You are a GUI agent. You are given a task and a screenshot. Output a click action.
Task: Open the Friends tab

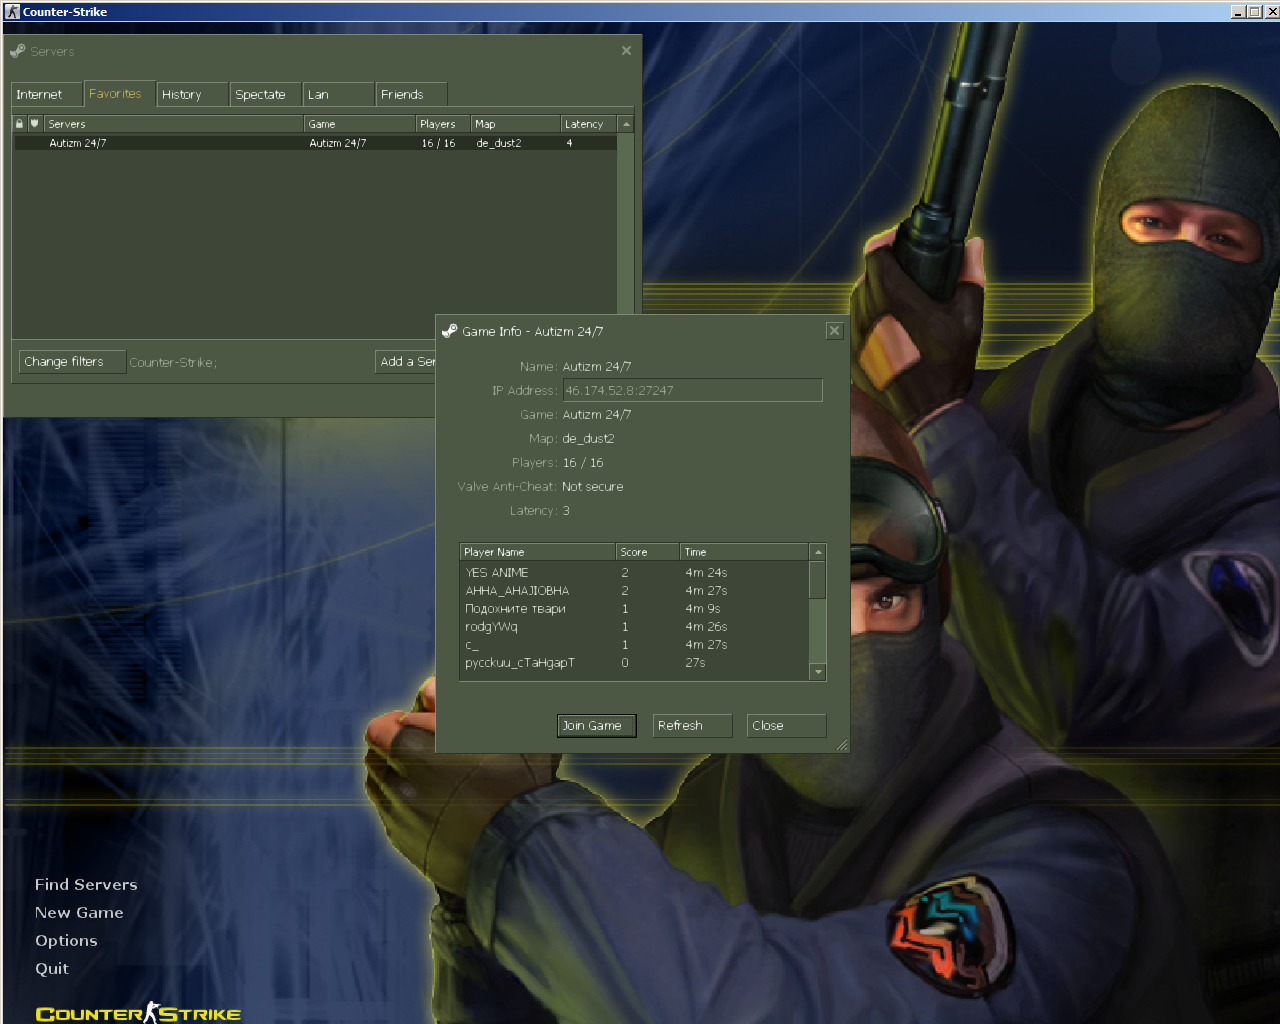[411, 94]
